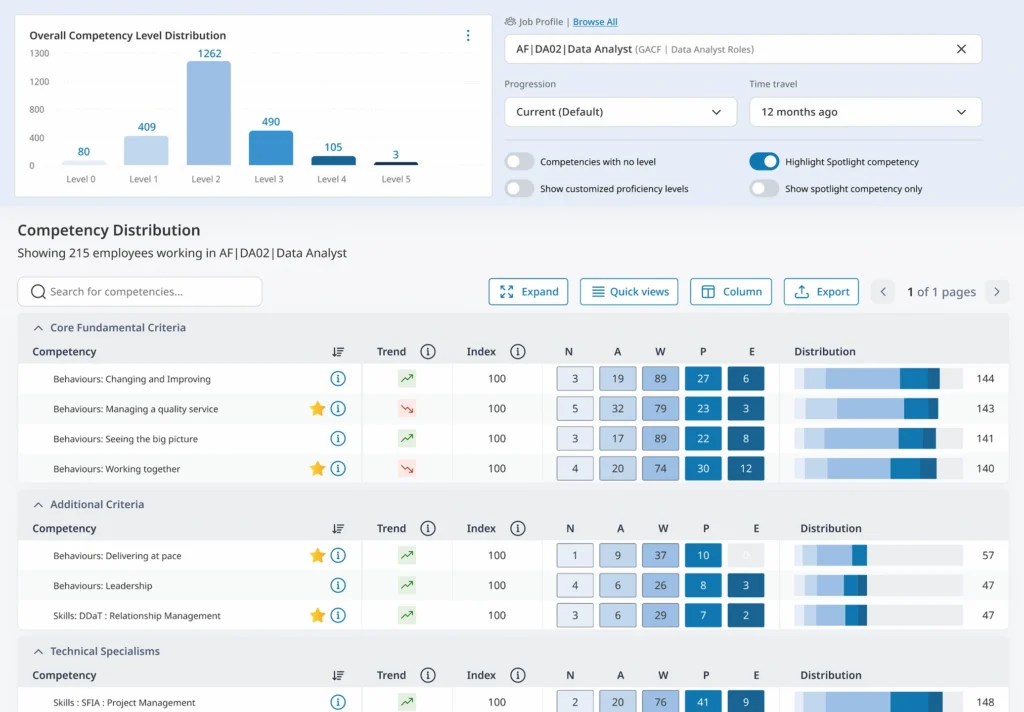The width and height of the screenshot is (1024, 712).
Task: Click the Level 1 bar showing 409
Action: [146, 151]
